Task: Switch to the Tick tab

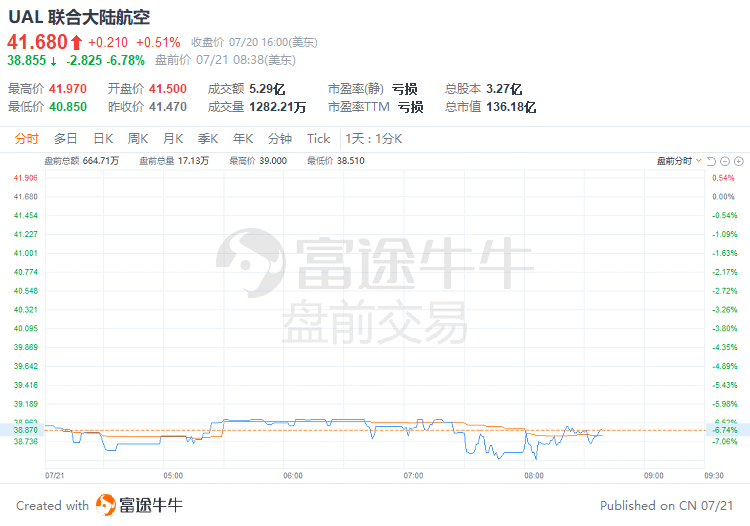Action: (319, 139)
